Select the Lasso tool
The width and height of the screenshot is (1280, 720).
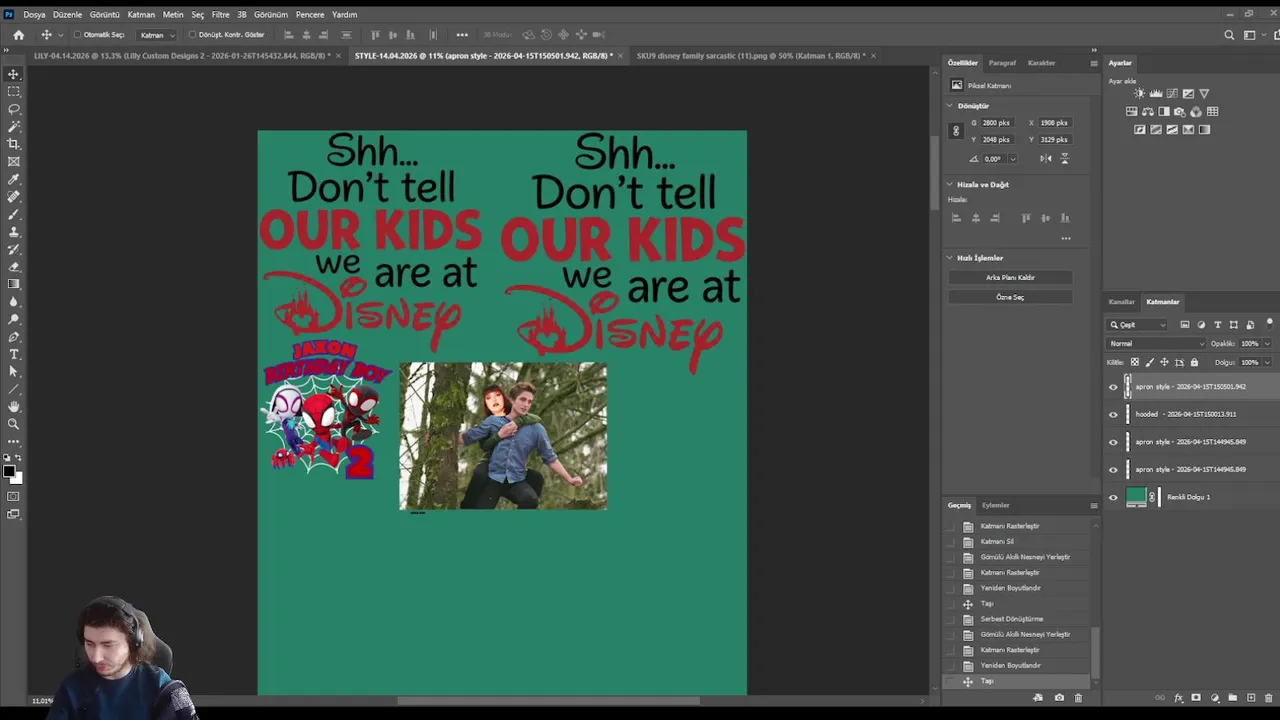tap(14, 109)
